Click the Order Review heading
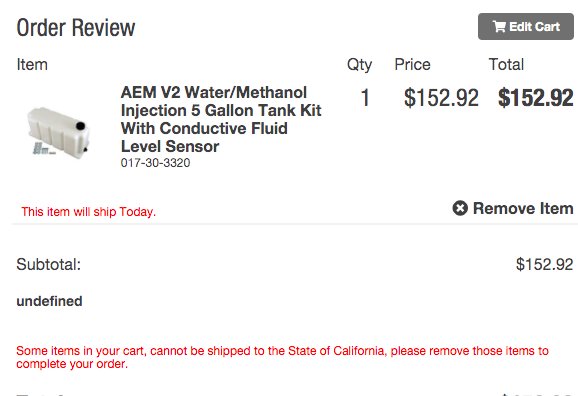 pos(76,28)
